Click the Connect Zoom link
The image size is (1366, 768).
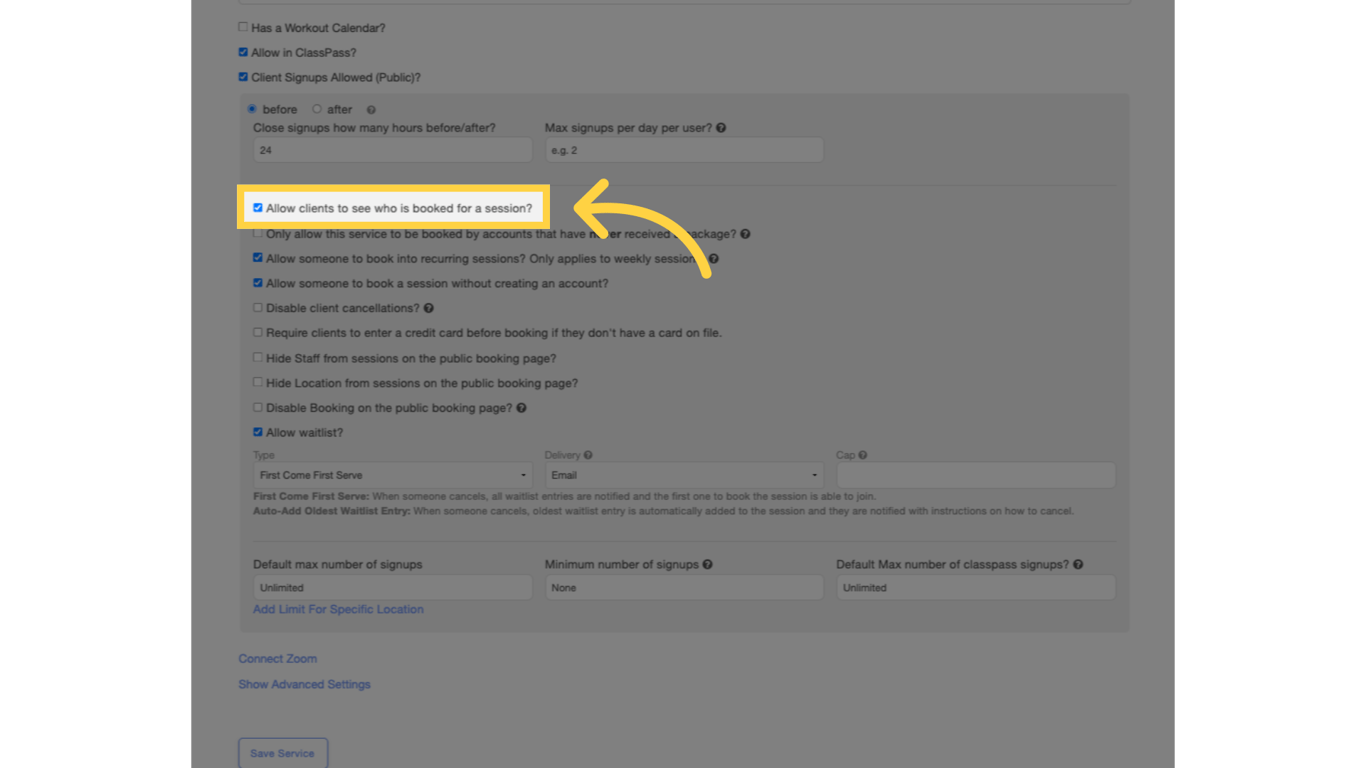click(x=277, y=658)
